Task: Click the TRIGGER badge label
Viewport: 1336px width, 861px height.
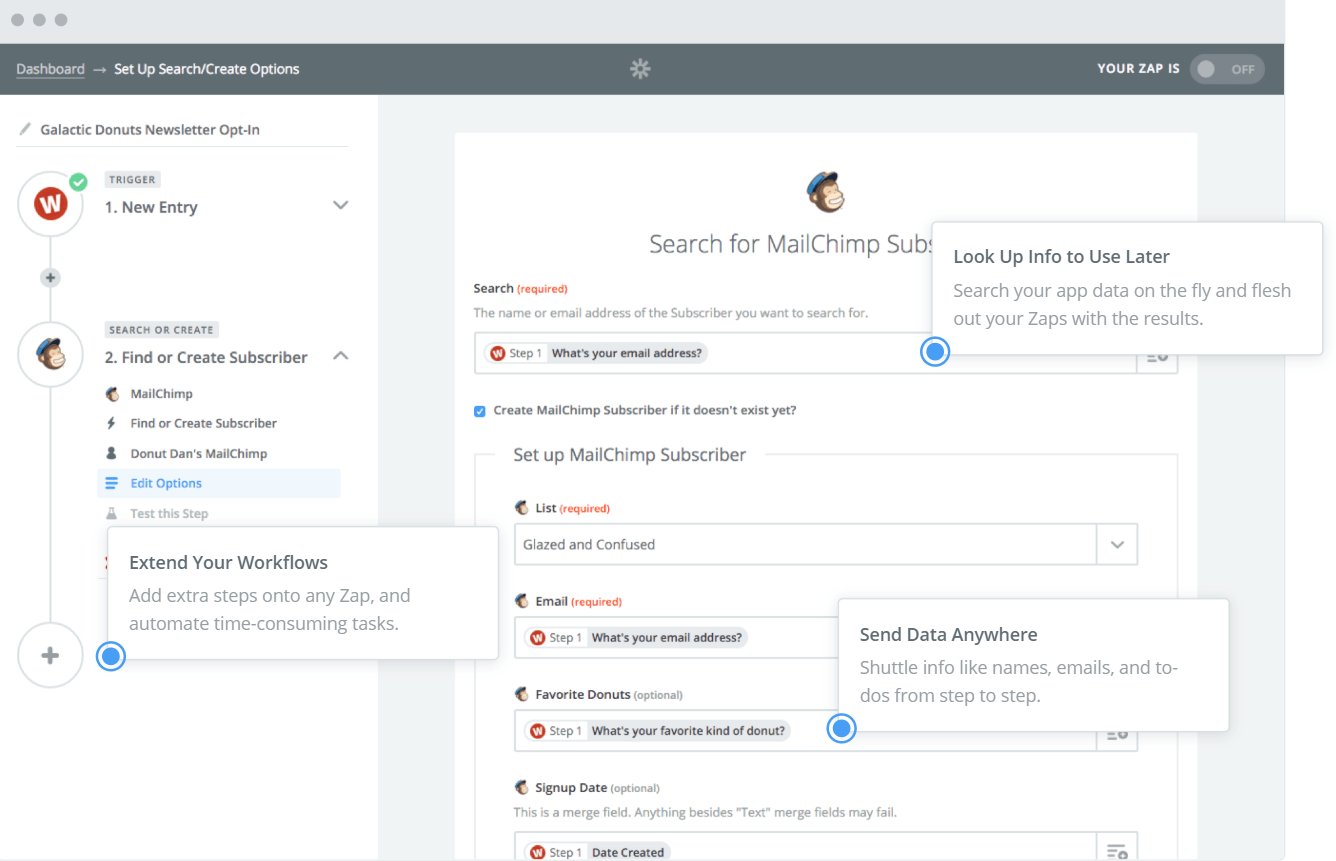Action: tap(133, 180)
